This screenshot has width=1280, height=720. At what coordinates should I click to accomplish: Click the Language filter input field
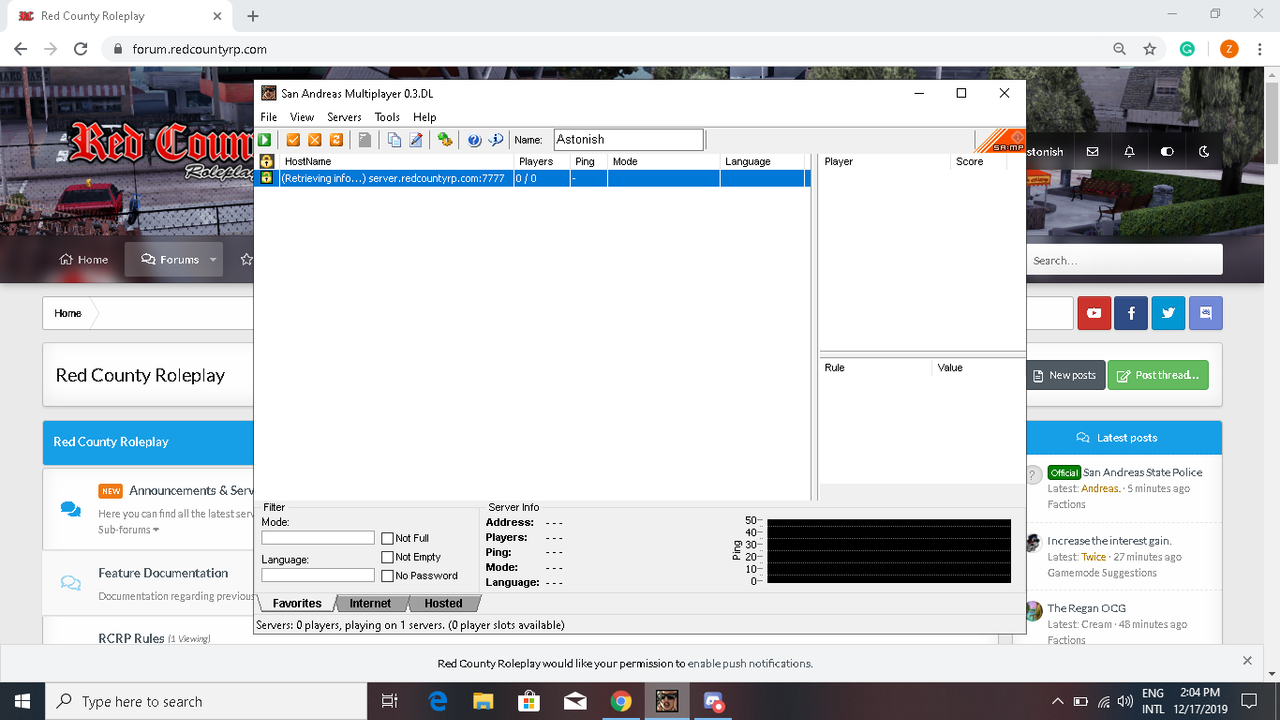pyautogui.click(x=318, y=575)
